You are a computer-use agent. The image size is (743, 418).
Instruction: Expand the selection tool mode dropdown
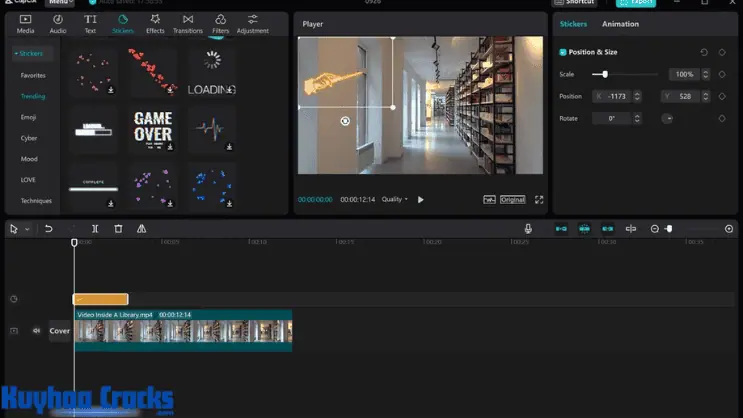tap(27, 230)
